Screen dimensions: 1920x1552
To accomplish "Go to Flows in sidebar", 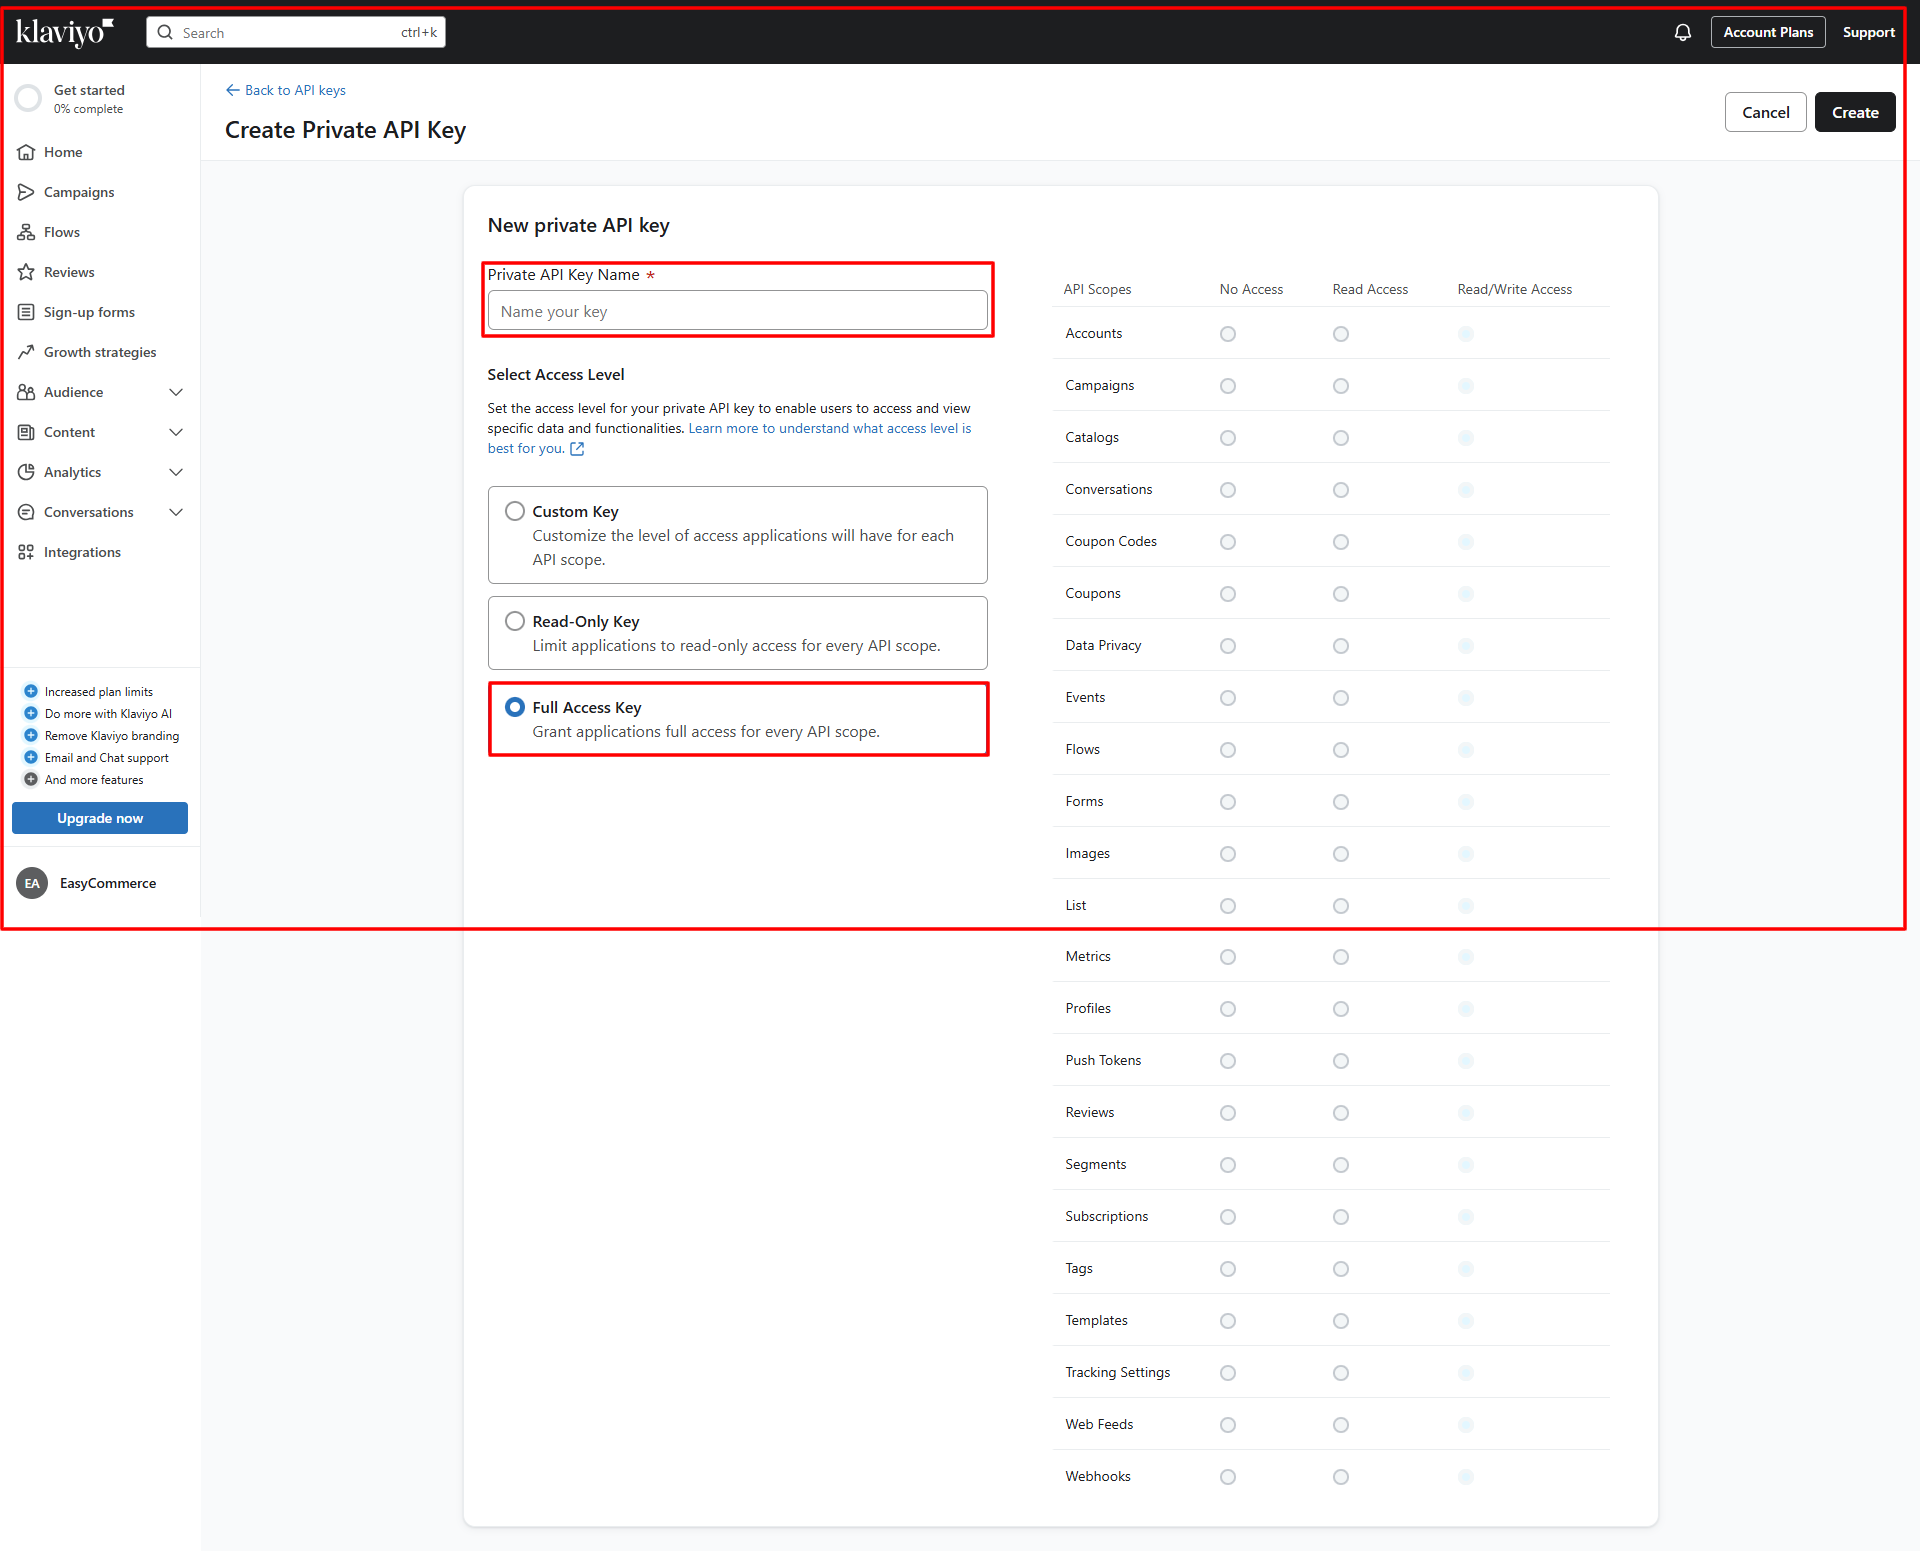I will click(x=62, y=232).
